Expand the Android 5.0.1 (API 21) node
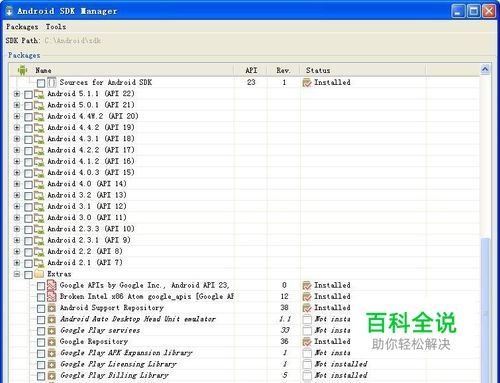500x383 pixels. click(x=17, y=105)
